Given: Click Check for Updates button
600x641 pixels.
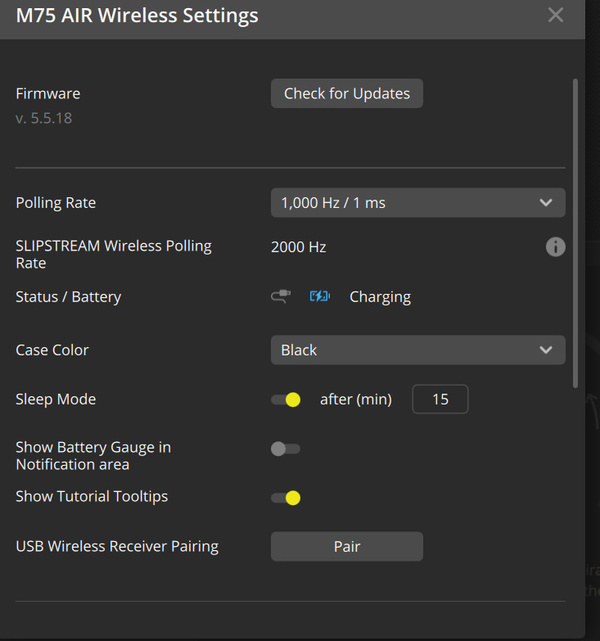Looking at the screenshot, I should click(x=347, y=94).
